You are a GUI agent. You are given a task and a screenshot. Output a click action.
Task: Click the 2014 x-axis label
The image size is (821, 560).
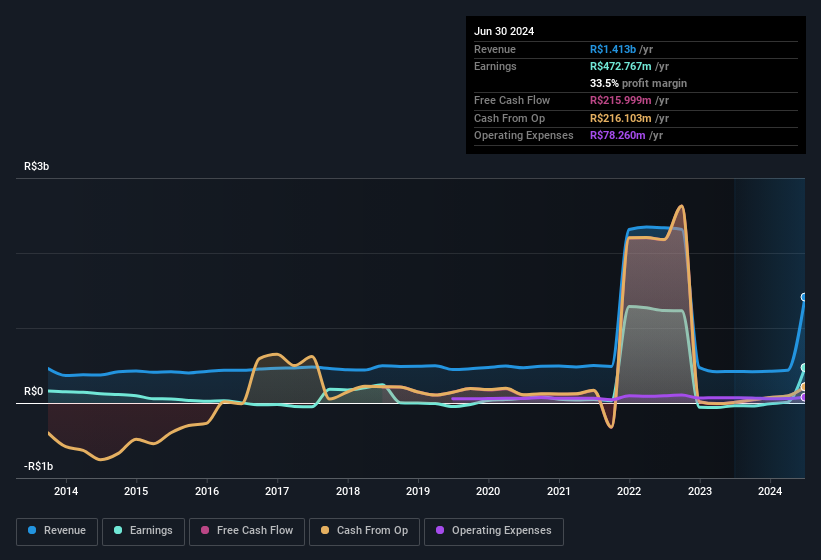66,491
